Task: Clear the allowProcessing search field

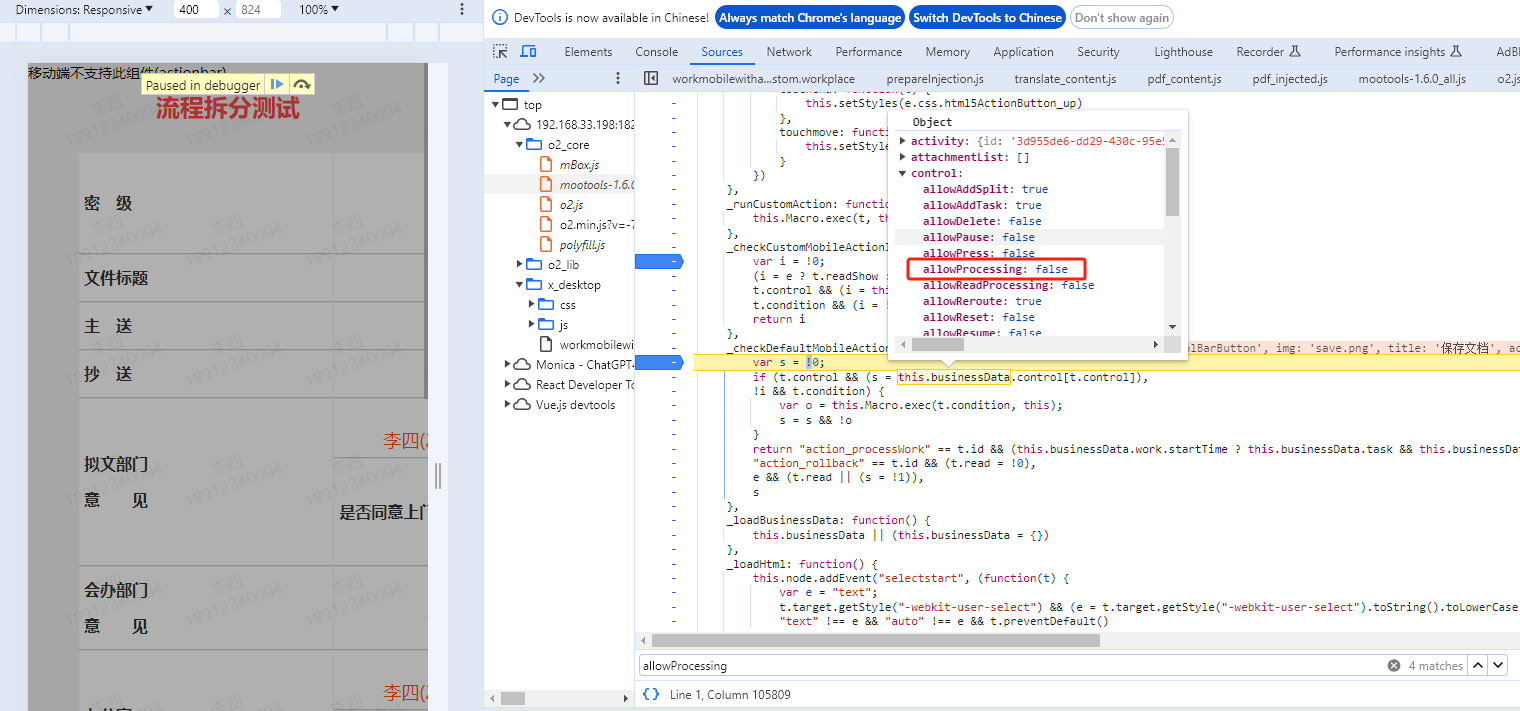Action: point(1393,665)
